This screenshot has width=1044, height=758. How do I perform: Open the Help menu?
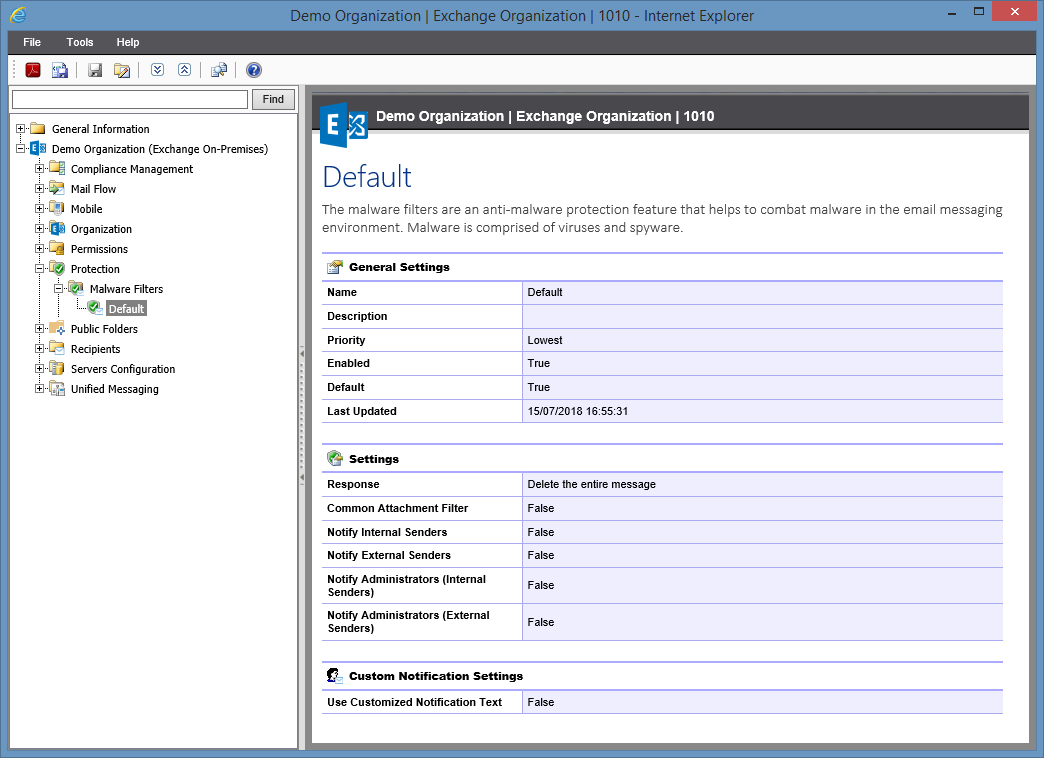128,42
